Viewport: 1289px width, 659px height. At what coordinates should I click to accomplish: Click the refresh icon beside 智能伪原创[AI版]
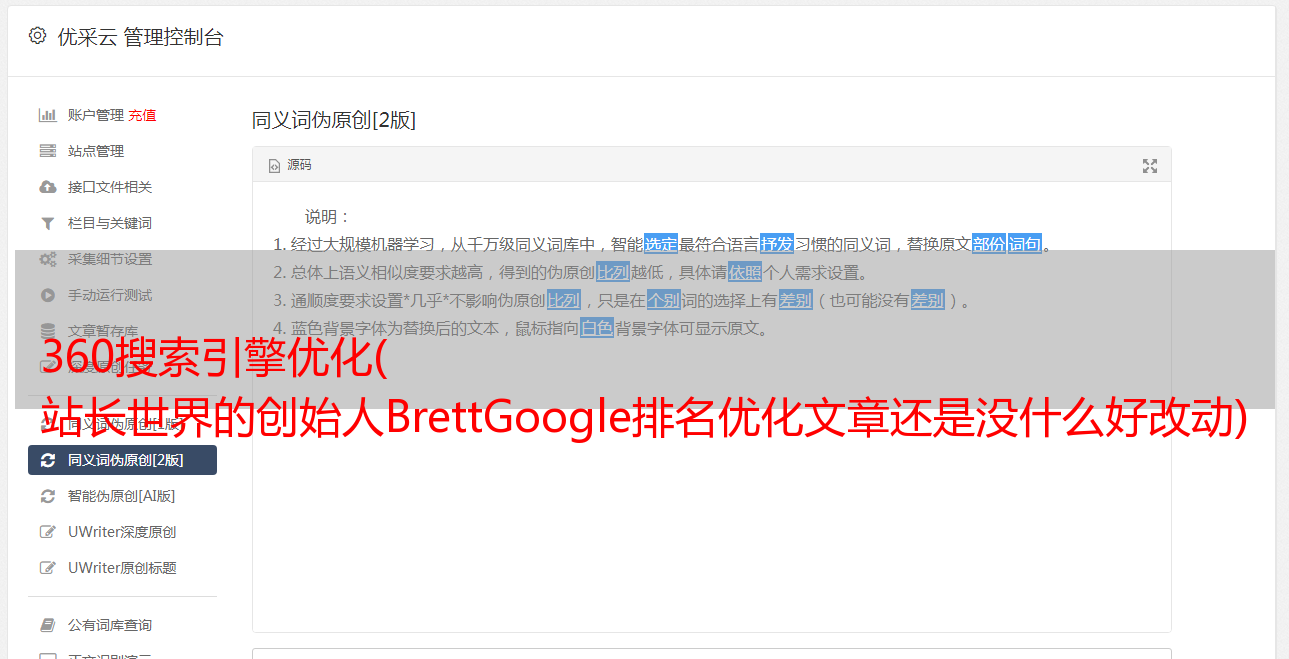pyautogui.click(x=47, y=496)
